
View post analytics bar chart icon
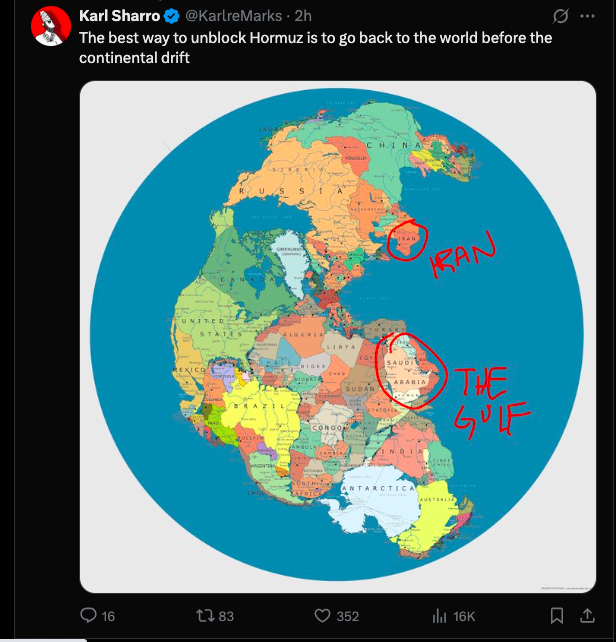pos(439,615)
